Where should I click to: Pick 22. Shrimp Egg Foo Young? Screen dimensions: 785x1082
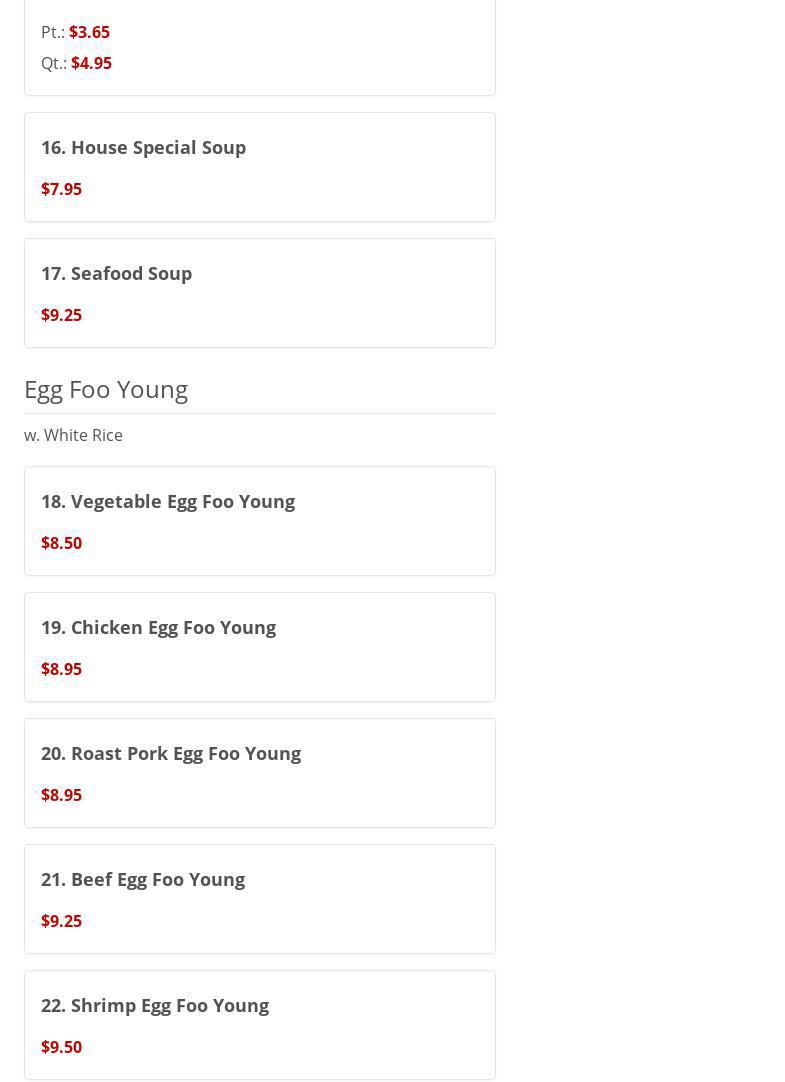pyautogui.click(x=155, y=1005)
